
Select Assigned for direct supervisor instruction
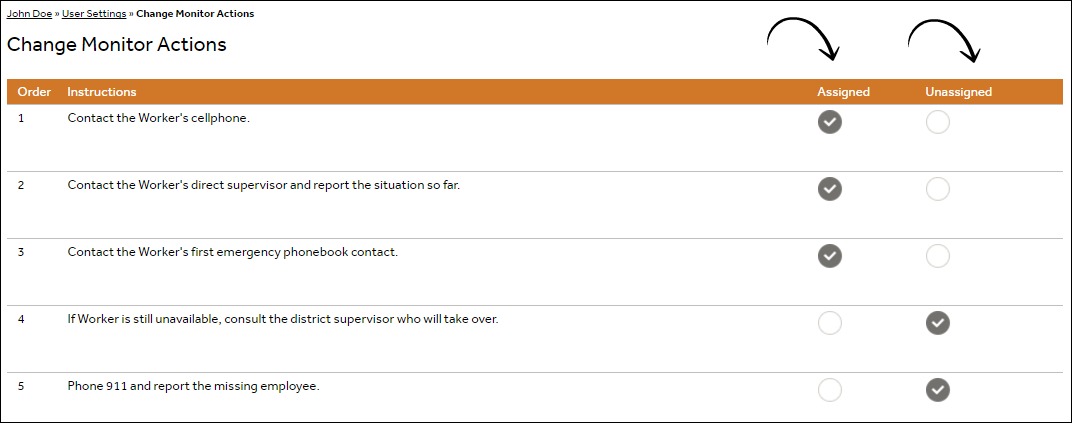click(829, 189)
